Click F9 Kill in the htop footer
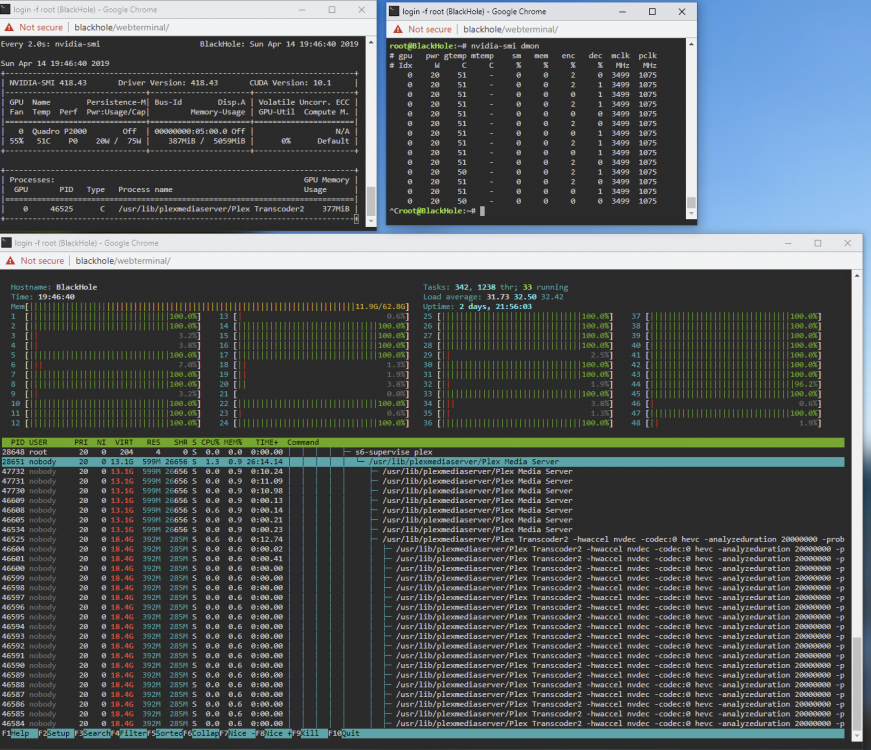871x750 pixels. click(306, 733)
